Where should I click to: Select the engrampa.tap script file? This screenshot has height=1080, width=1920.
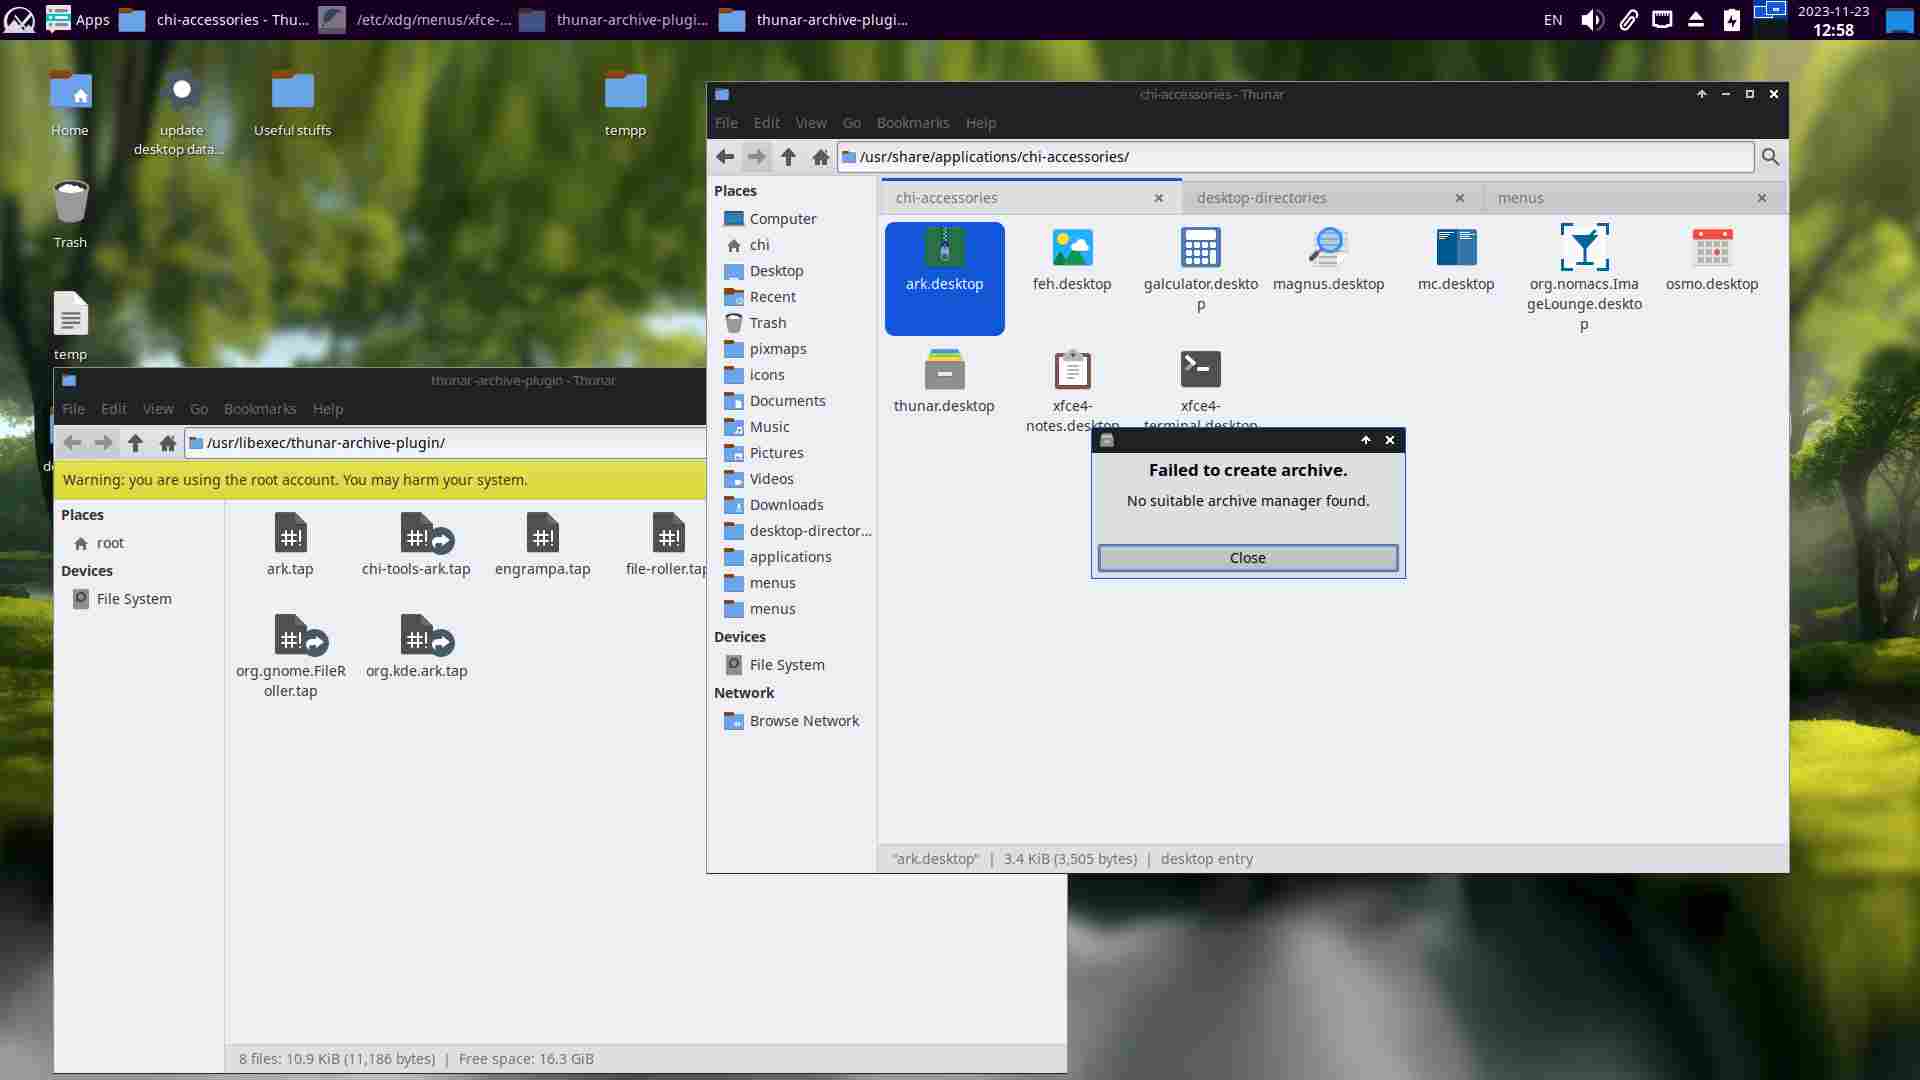(542, 534)
